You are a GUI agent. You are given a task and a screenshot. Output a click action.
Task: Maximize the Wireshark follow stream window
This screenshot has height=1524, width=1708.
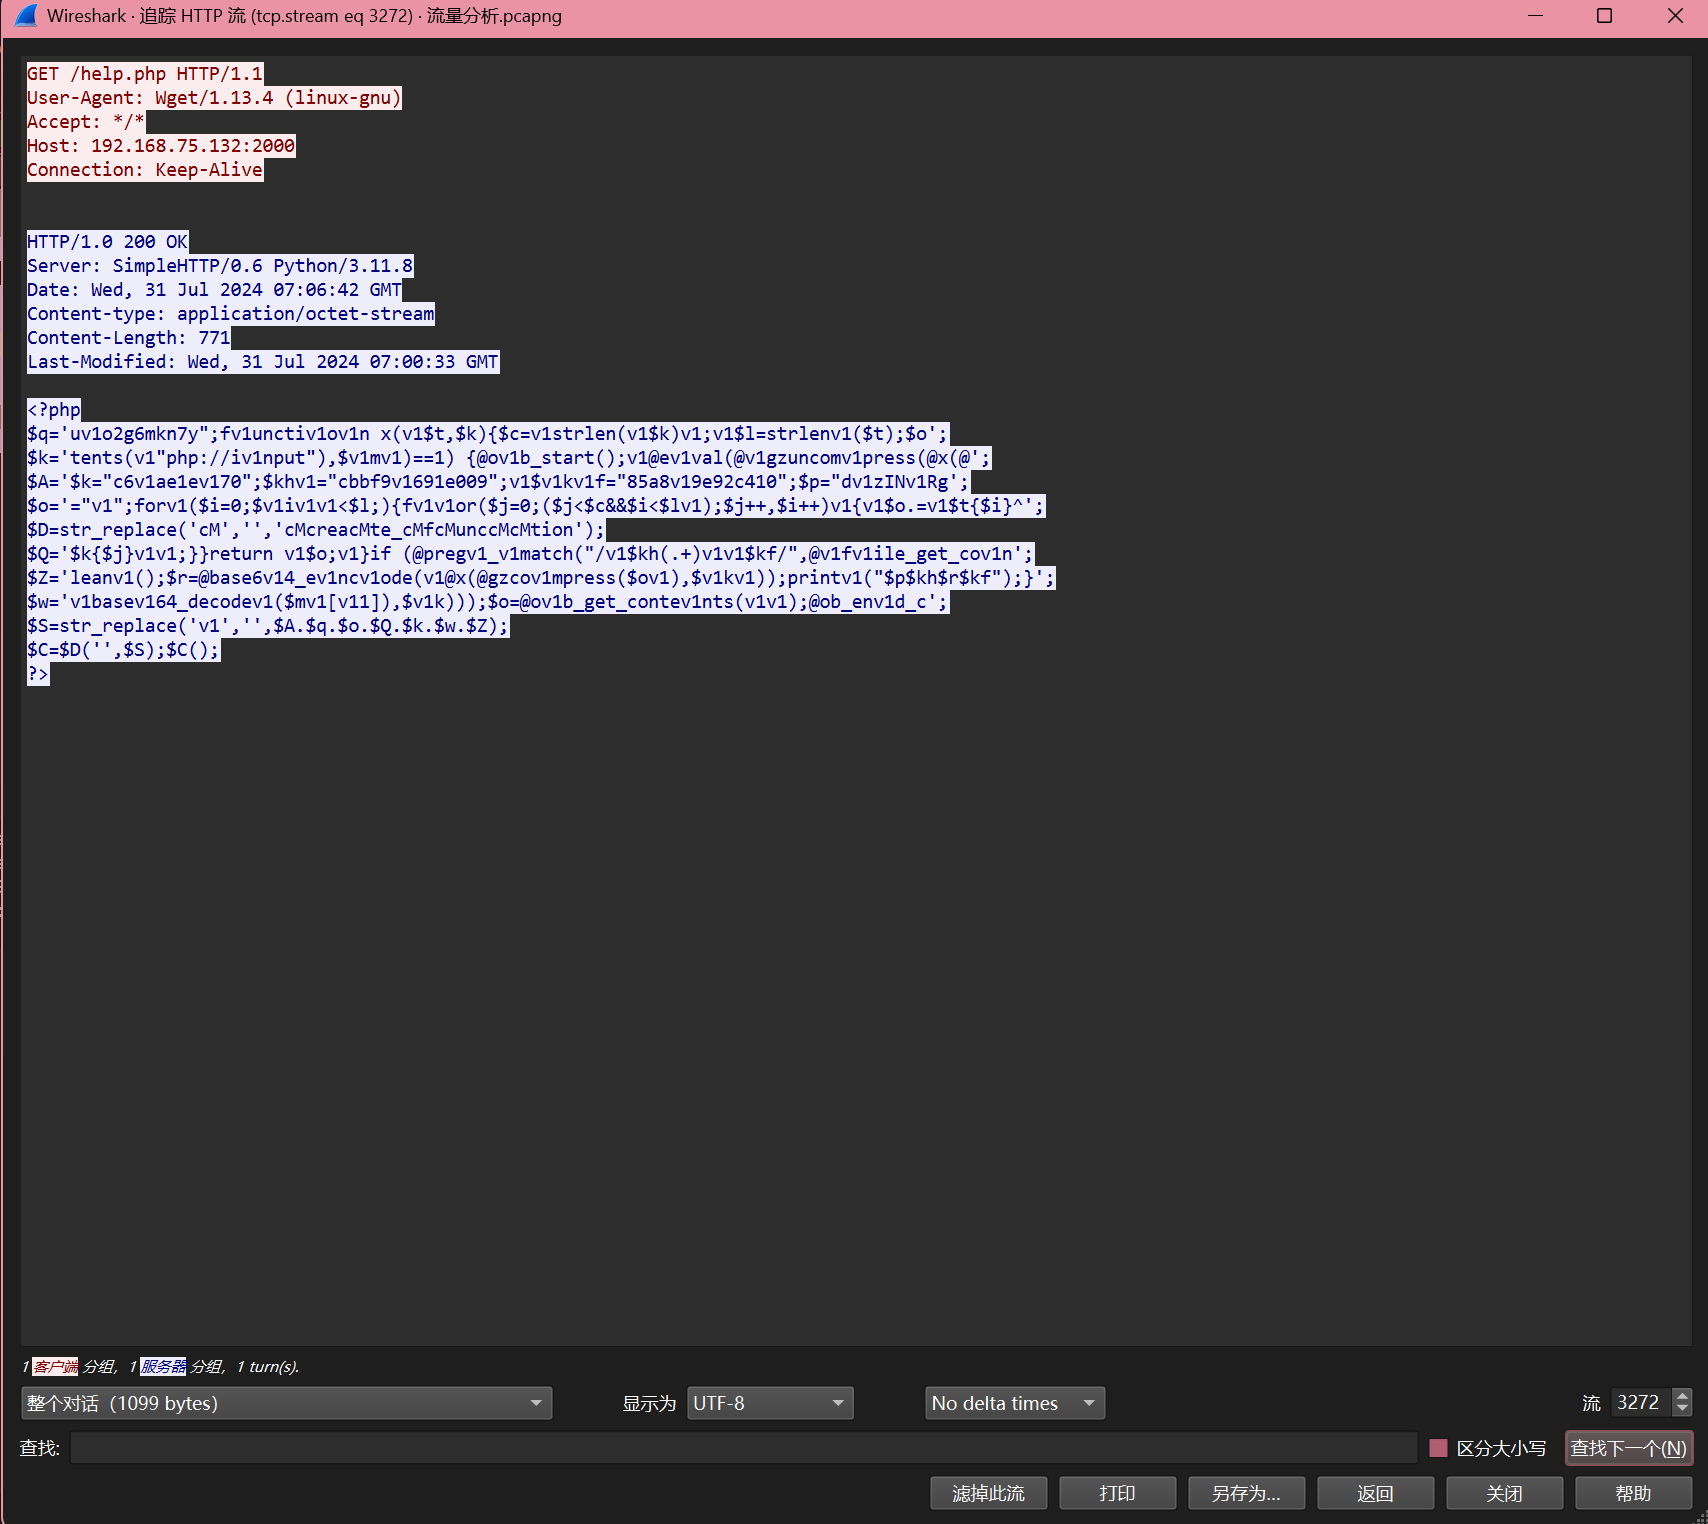(1605, 15)
